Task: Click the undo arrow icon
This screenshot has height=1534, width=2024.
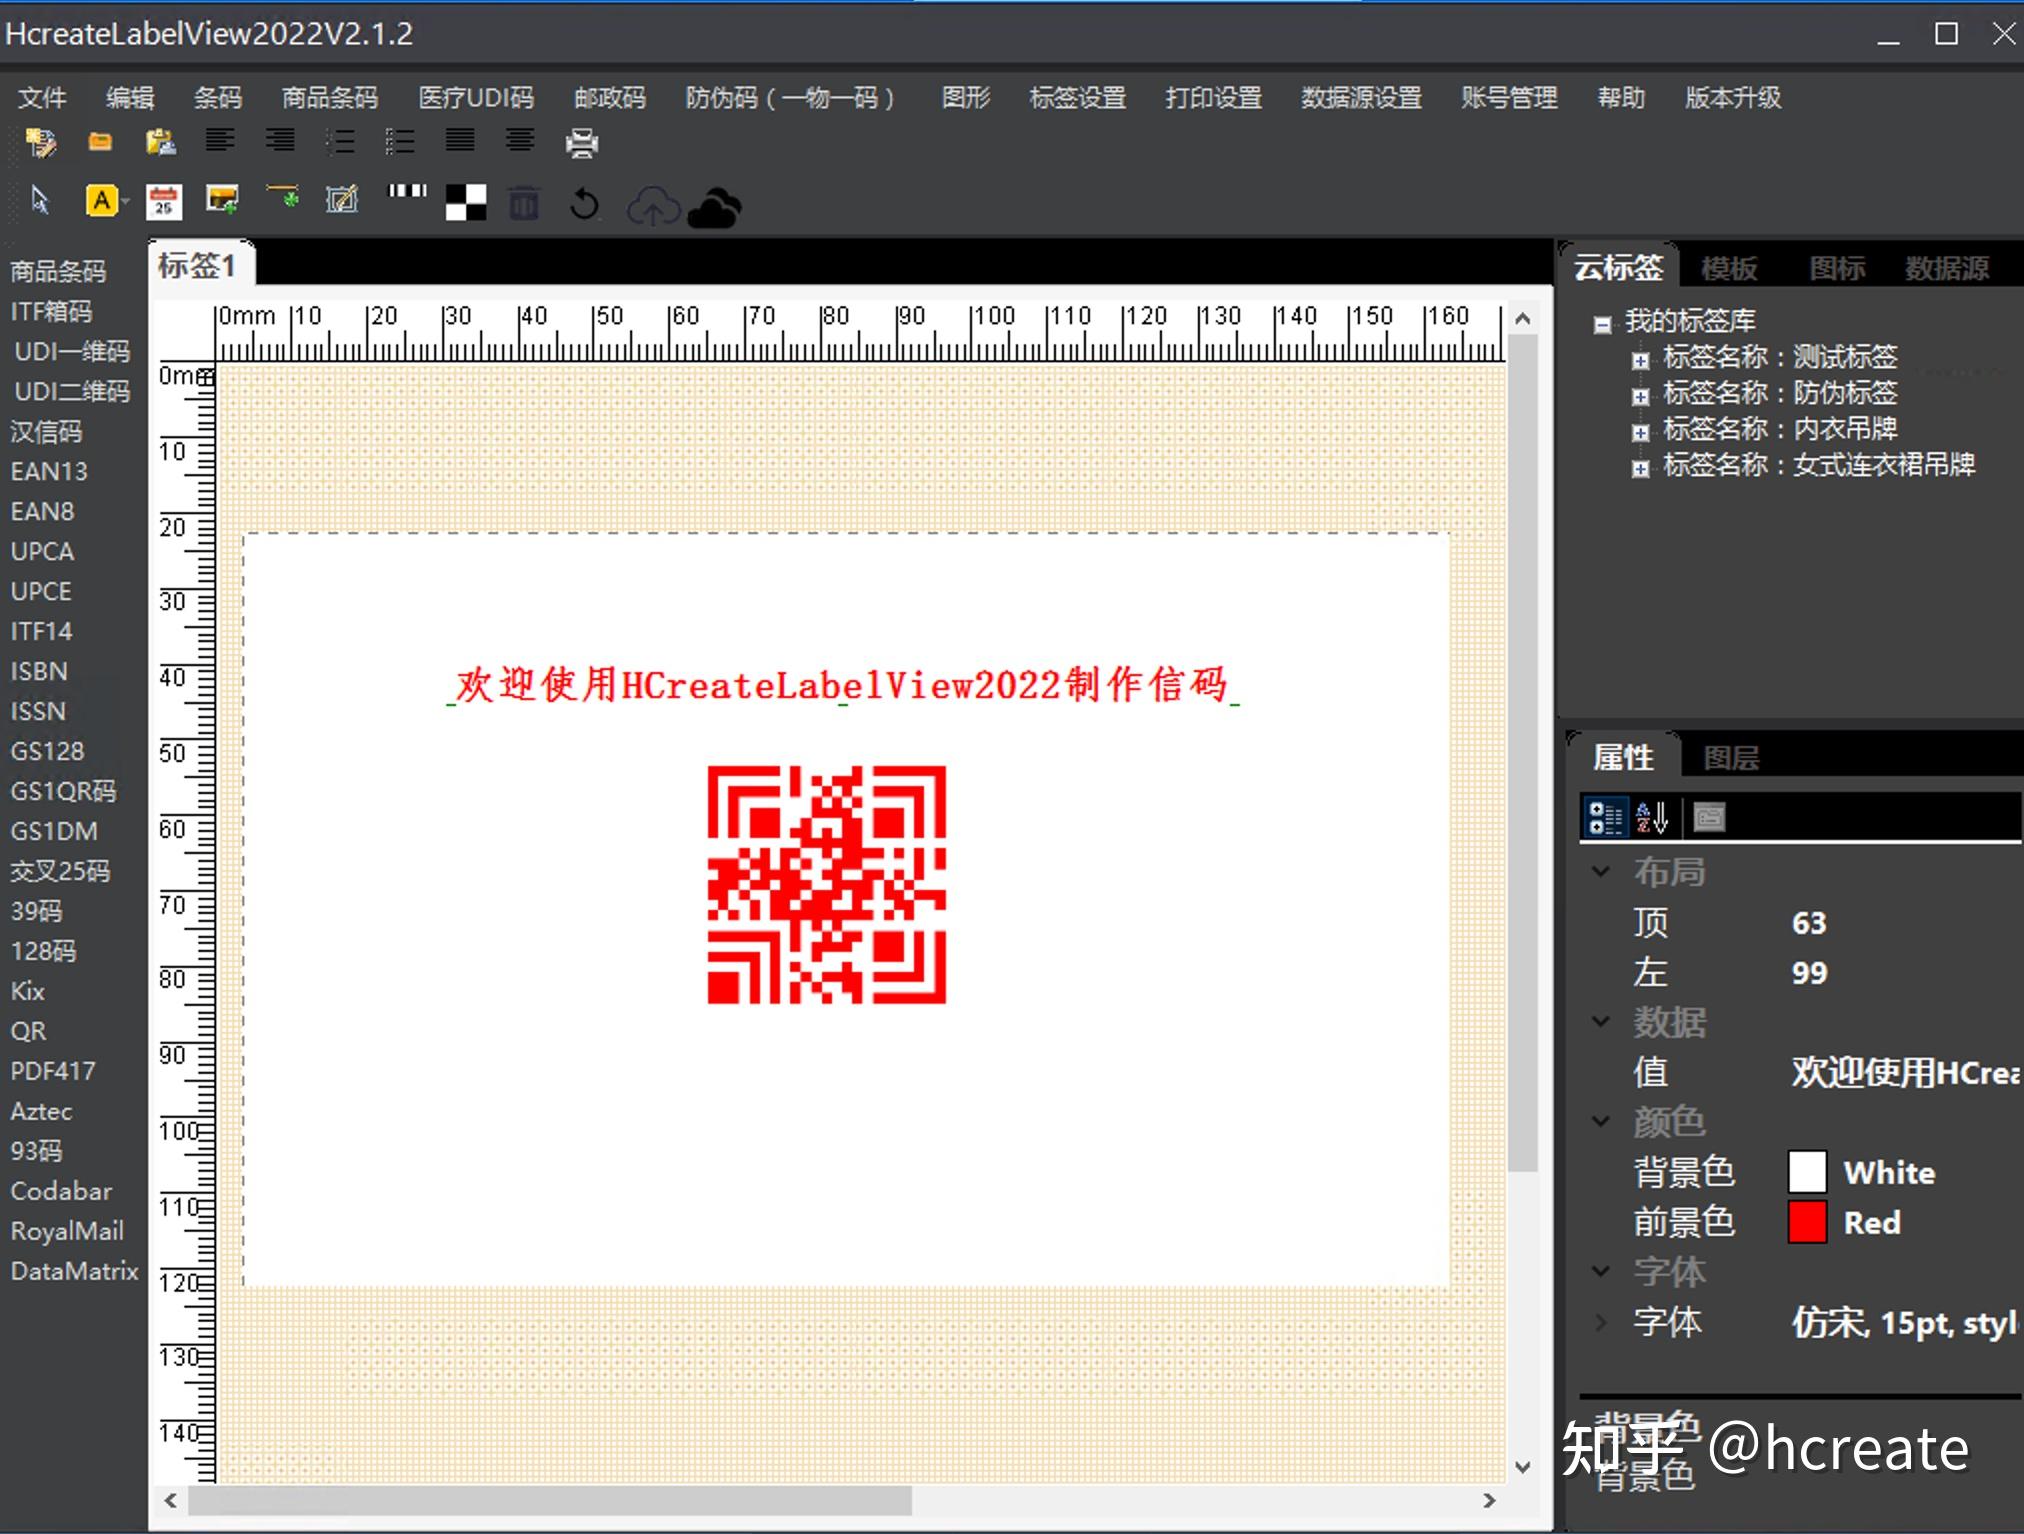Action: pos(584,203)
